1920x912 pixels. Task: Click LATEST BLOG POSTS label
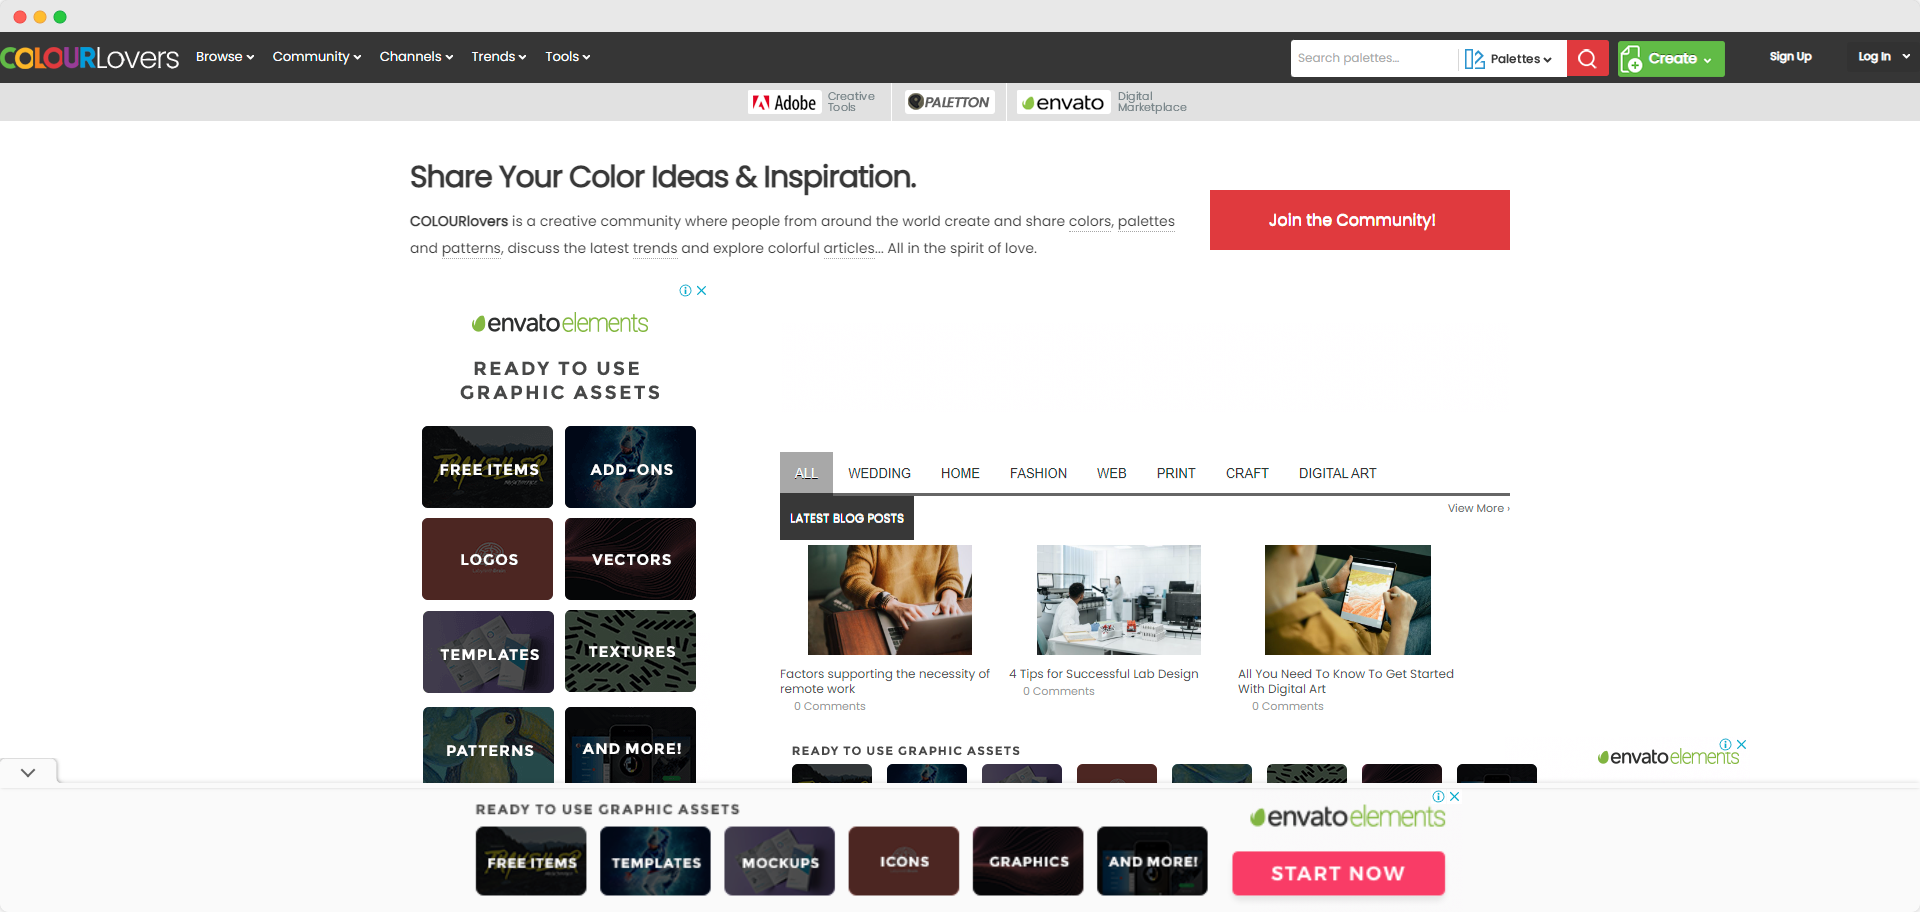(x=847, y=518)
